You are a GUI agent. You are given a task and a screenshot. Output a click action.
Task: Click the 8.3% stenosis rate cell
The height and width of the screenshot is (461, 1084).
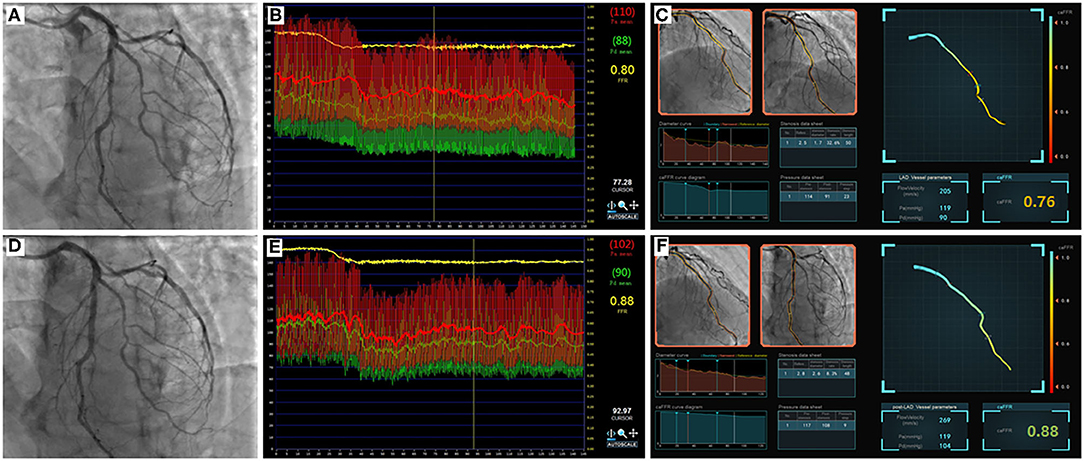tap(834, 376)
